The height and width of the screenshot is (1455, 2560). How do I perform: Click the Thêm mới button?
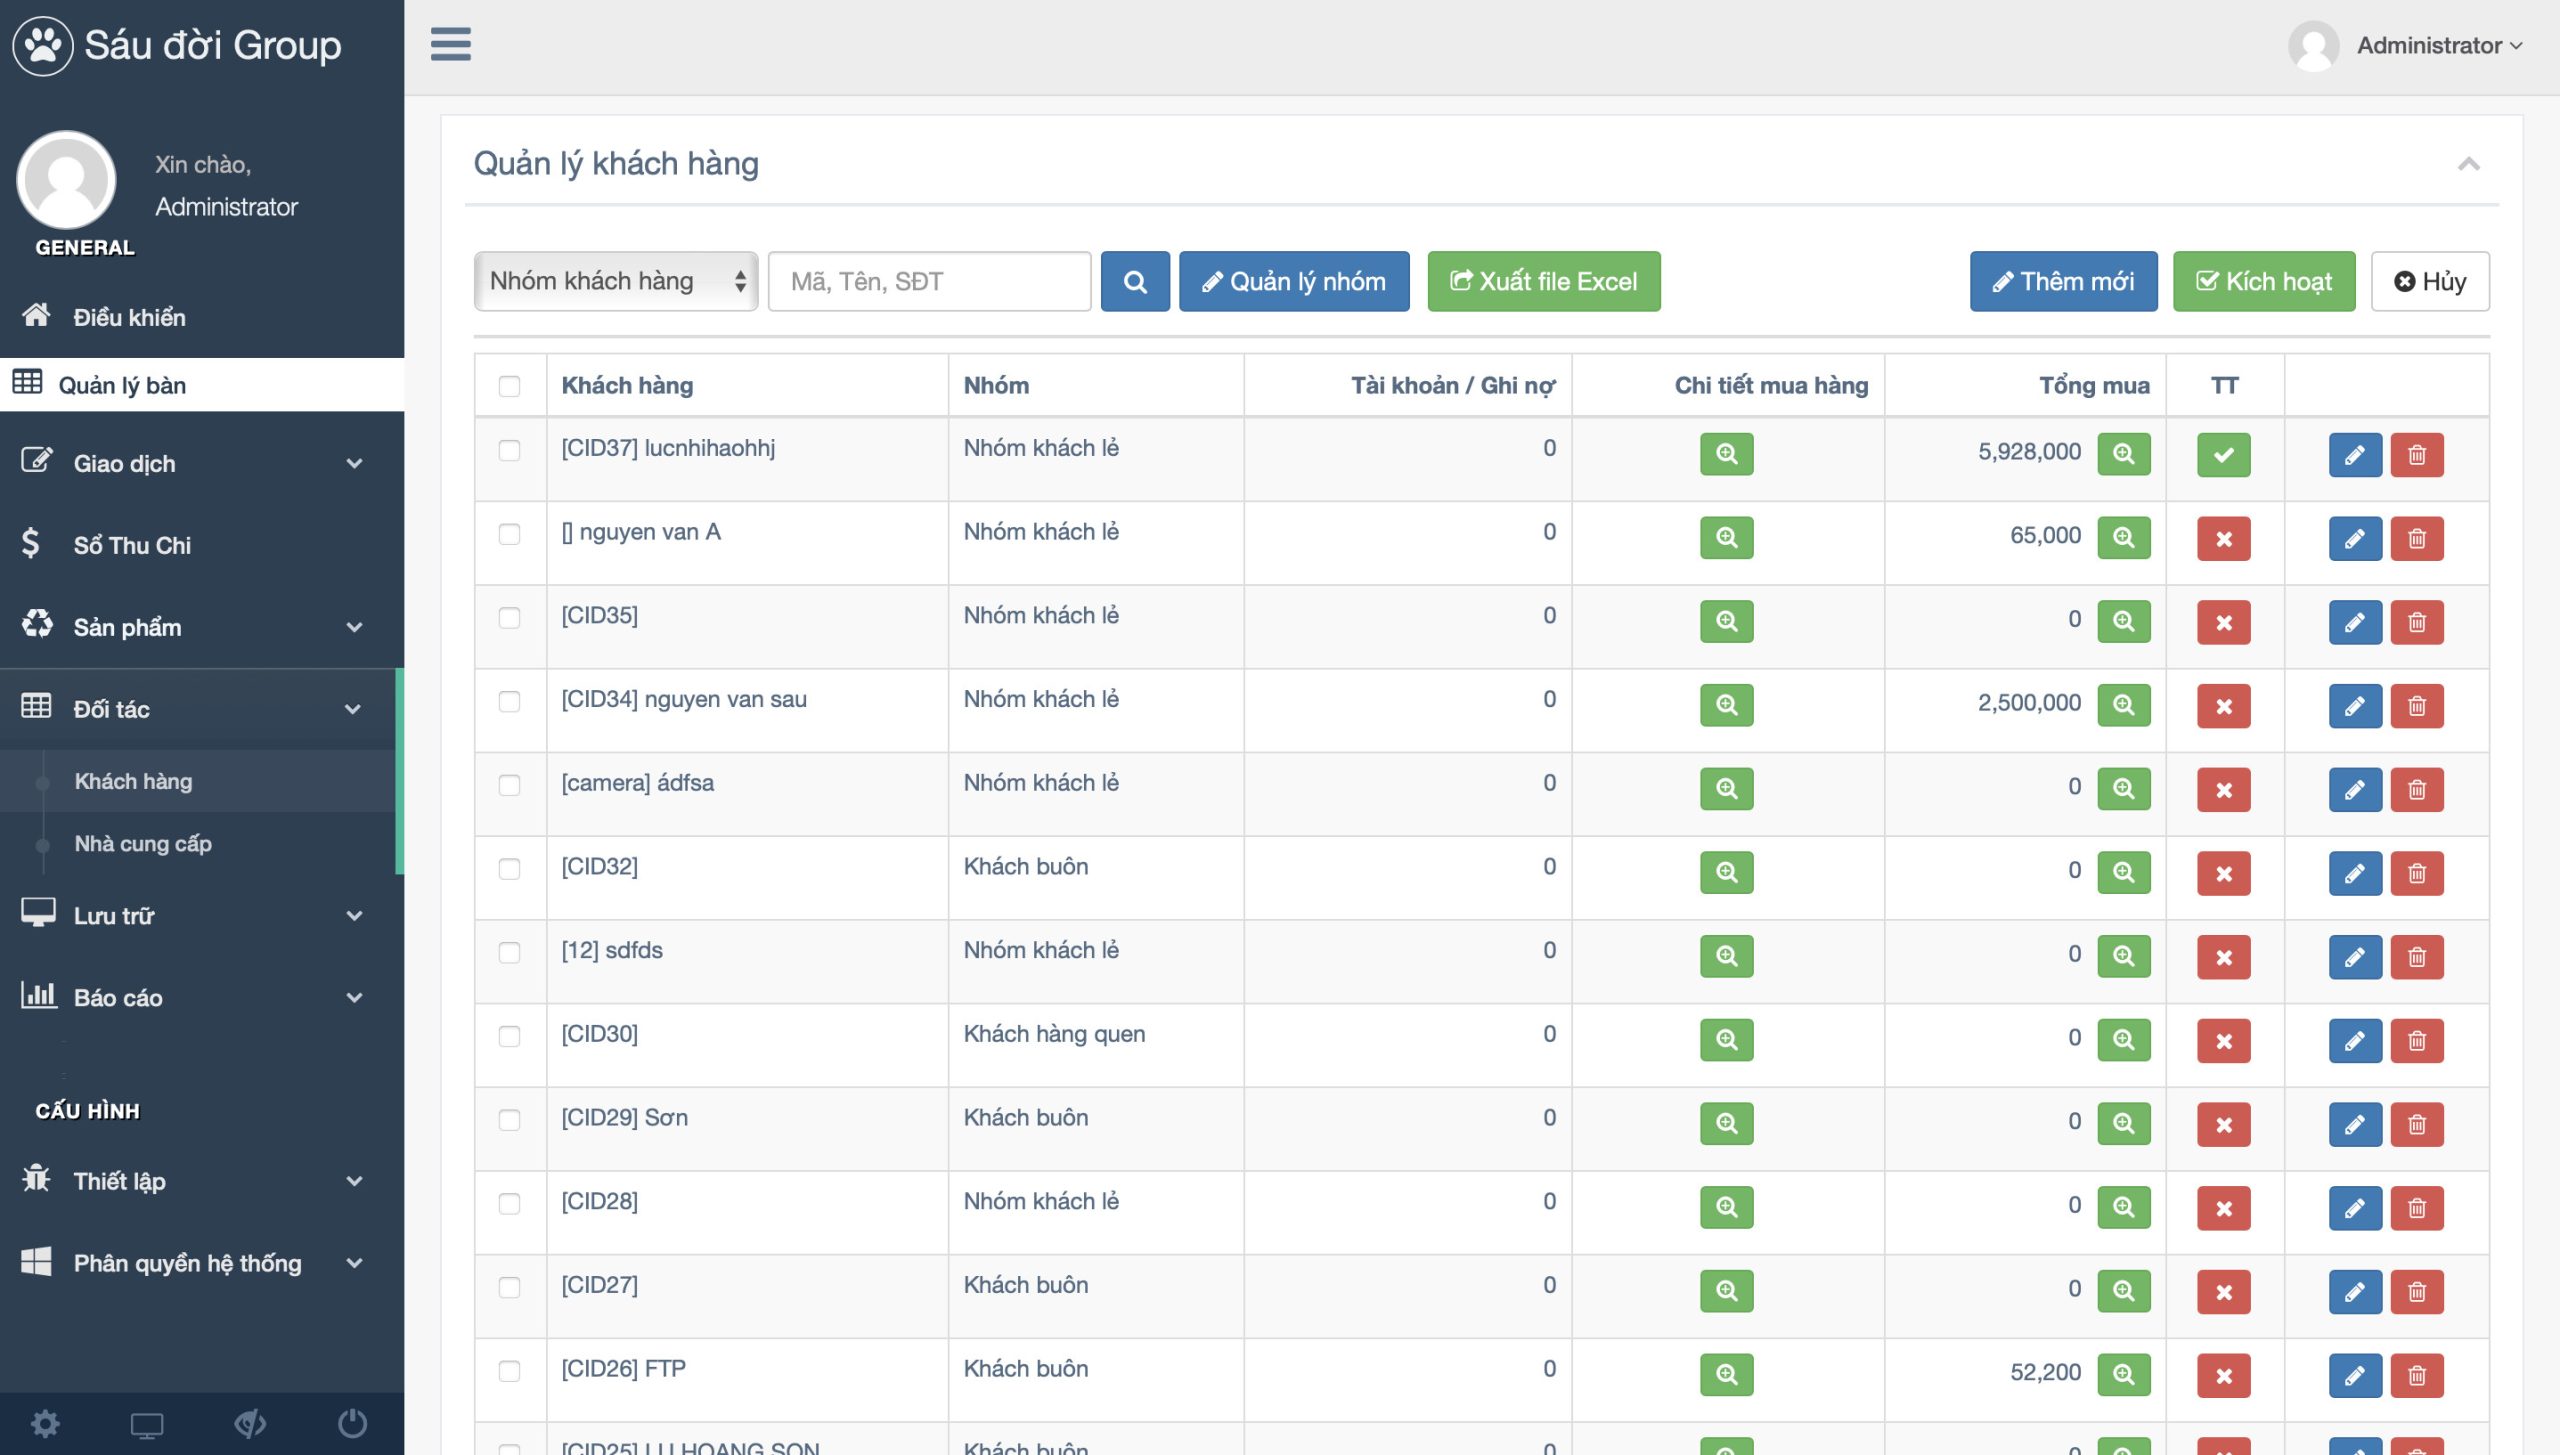pyautogui.click(x=2063, y=282)
